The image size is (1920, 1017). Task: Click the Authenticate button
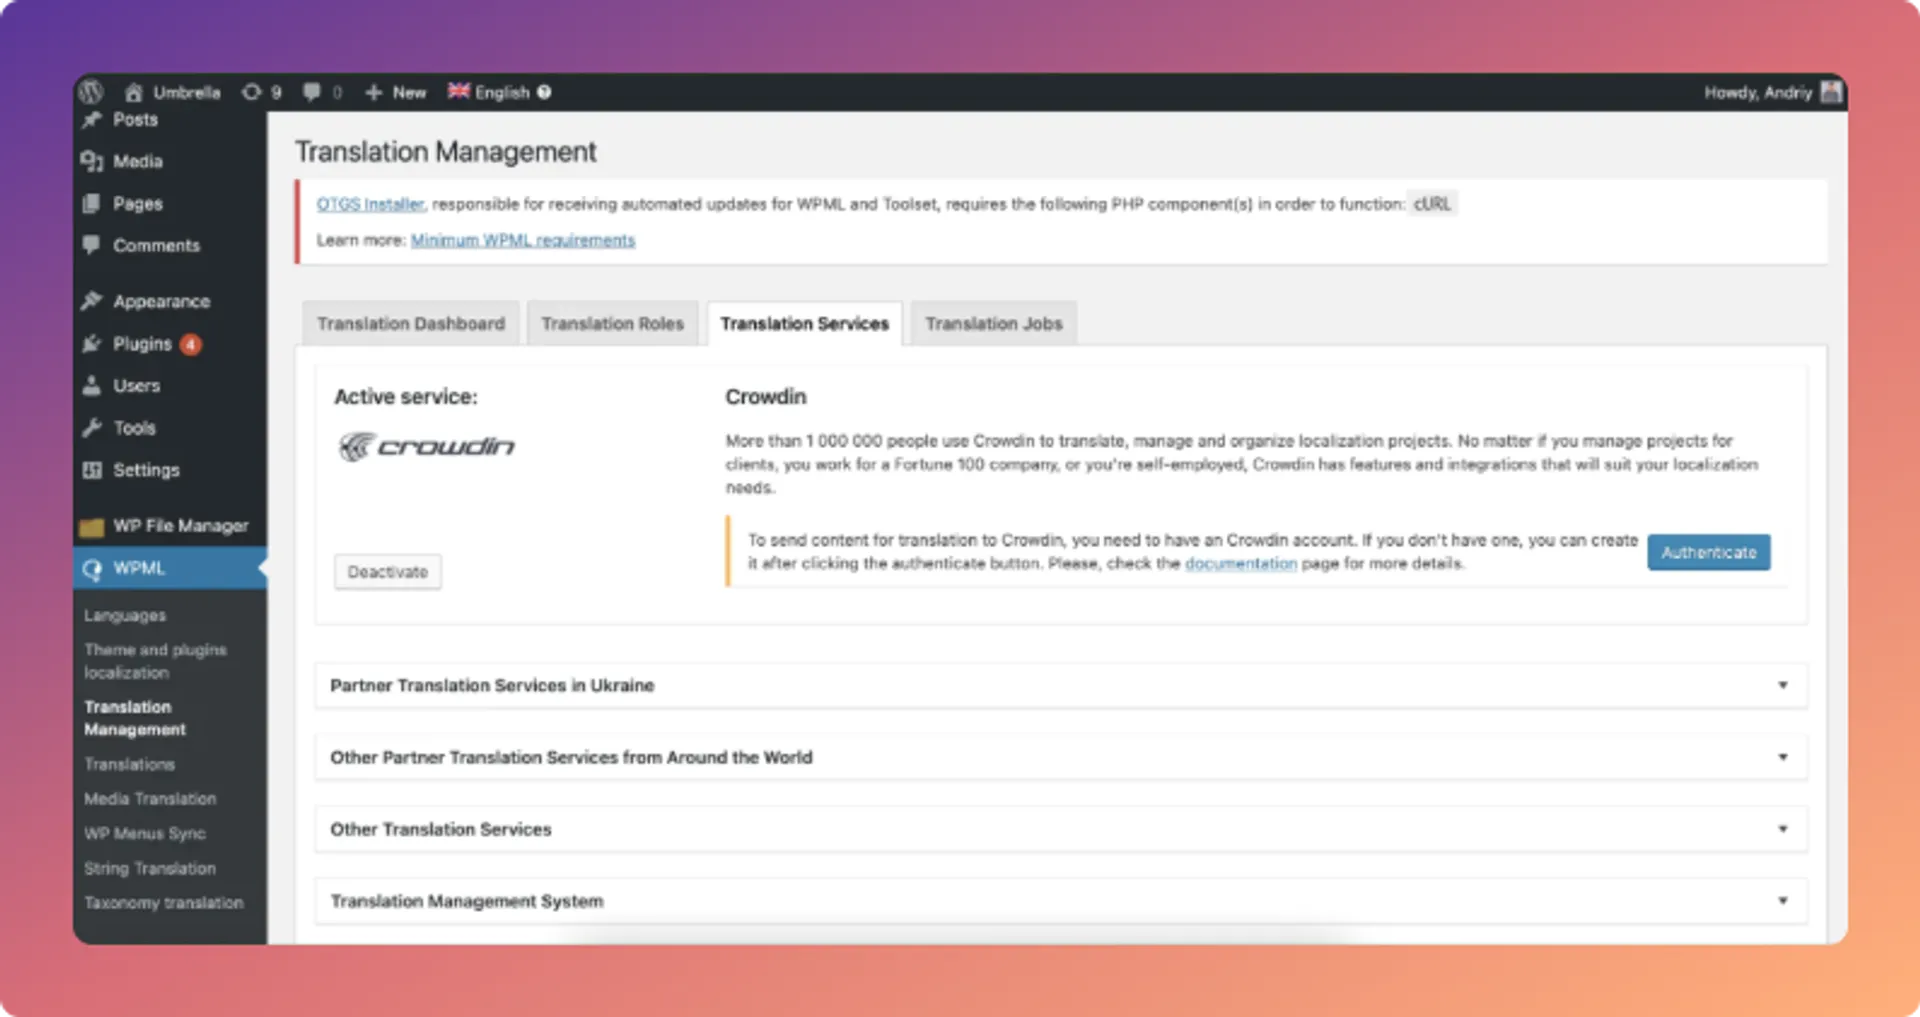coord(1709,552)
